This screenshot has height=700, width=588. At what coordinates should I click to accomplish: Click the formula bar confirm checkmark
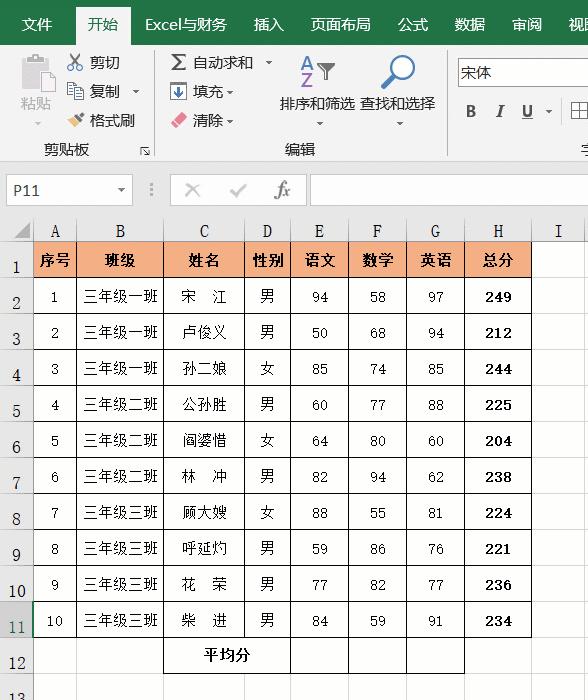pyautogui.click(x=238, y=191)
